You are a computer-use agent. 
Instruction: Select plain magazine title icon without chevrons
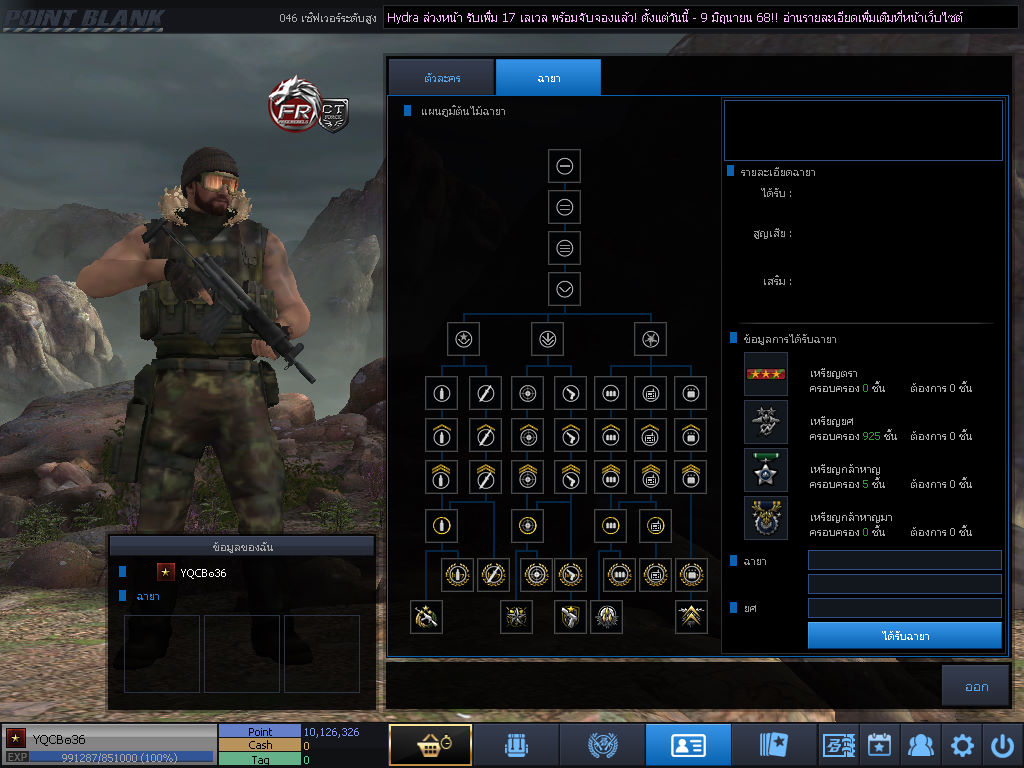(x=611, y=393)
